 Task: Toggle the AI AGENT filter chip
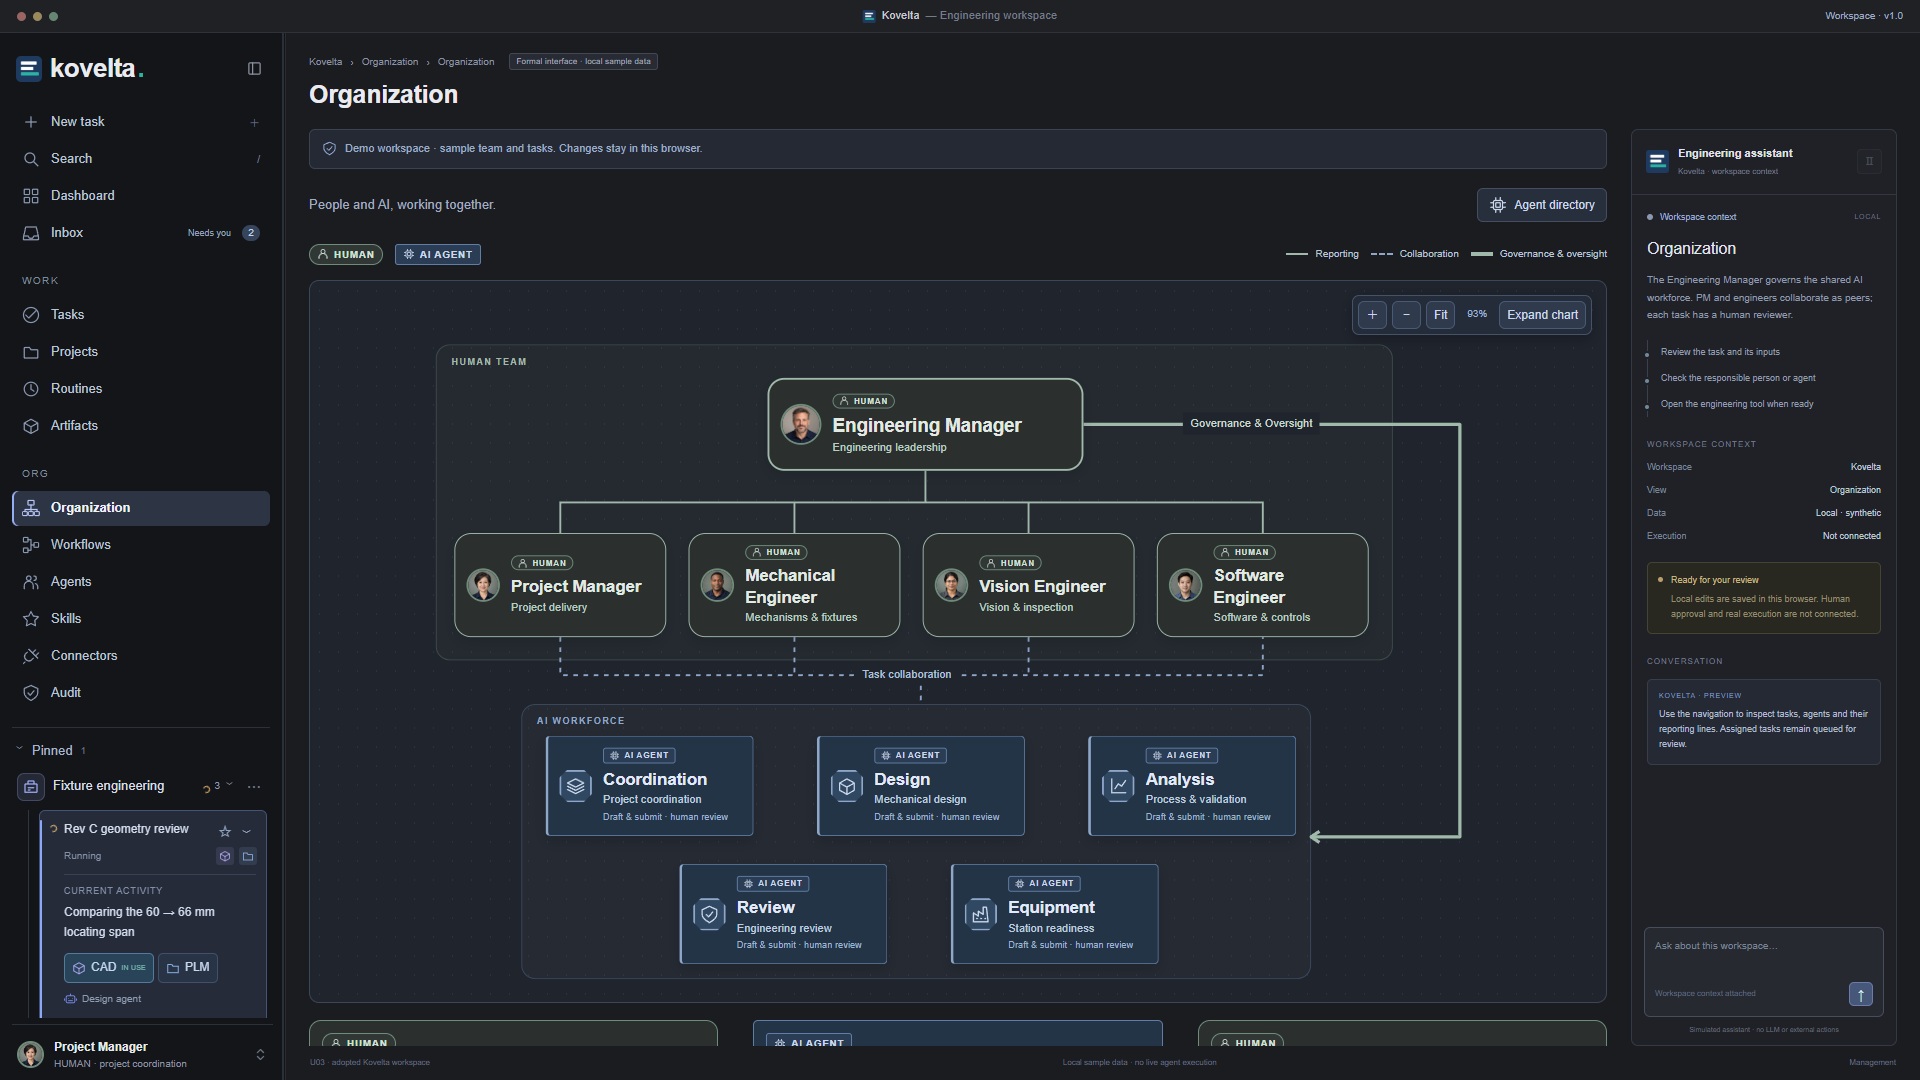pyautogui.click(x=438, y=255)
